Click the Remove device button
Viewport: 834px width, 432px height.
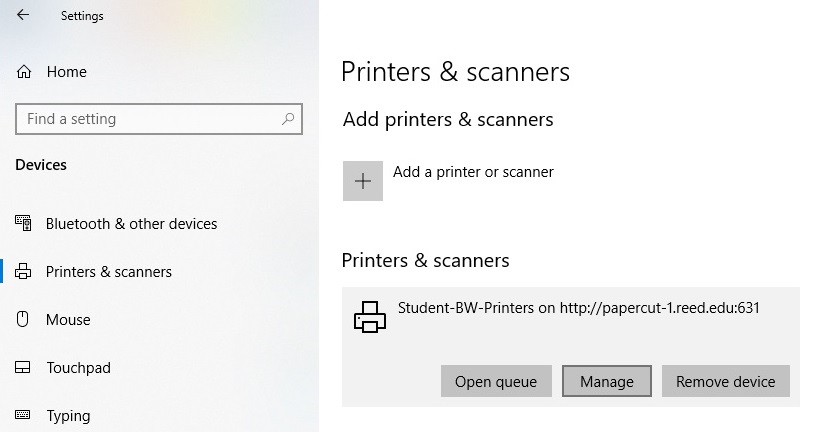coord(725,381)
